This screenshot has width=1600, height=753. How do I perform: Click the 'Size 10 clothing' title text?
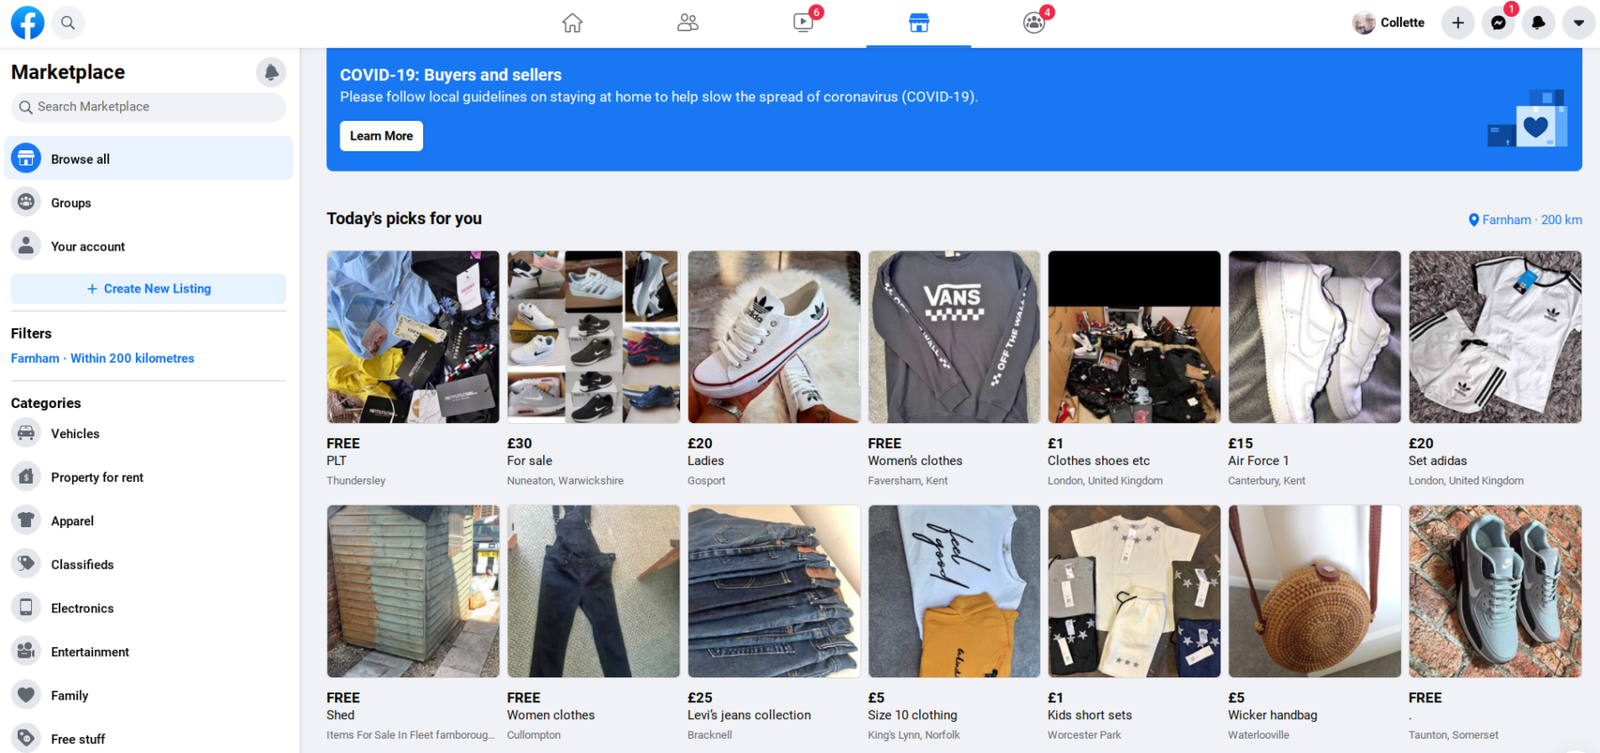tap(913, 715)
